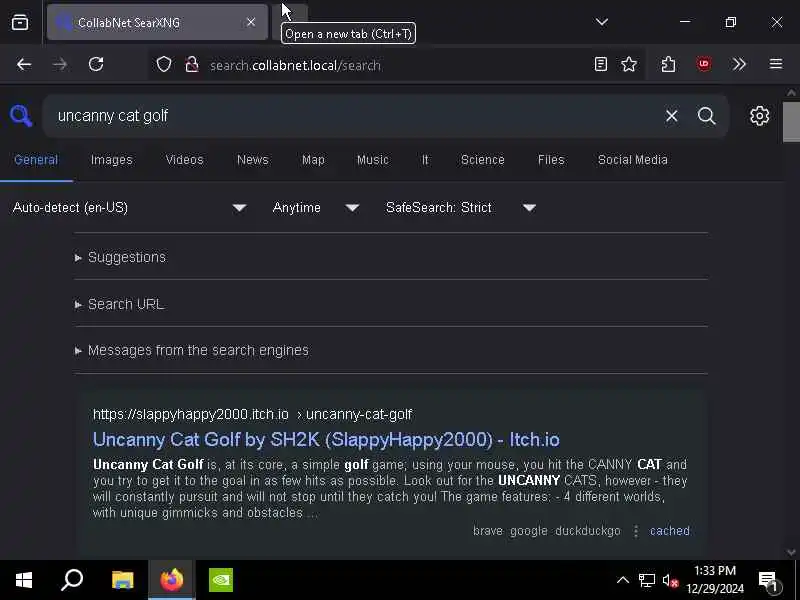Open Windows taskbar search

click(72, 580)
